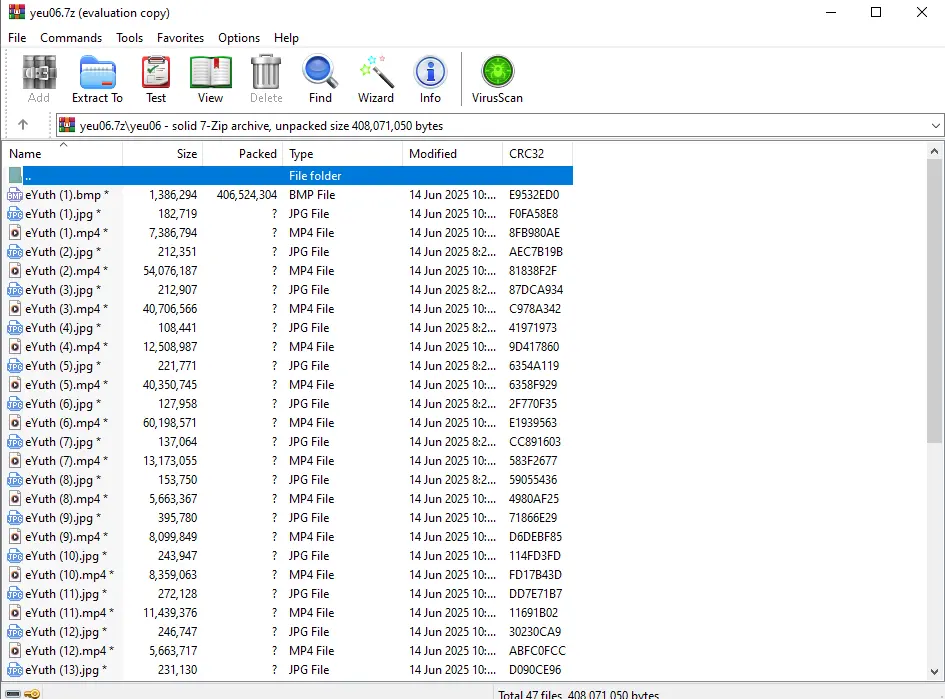
Task: Click the scrollbar down arrow
Action: pos(934,671)
